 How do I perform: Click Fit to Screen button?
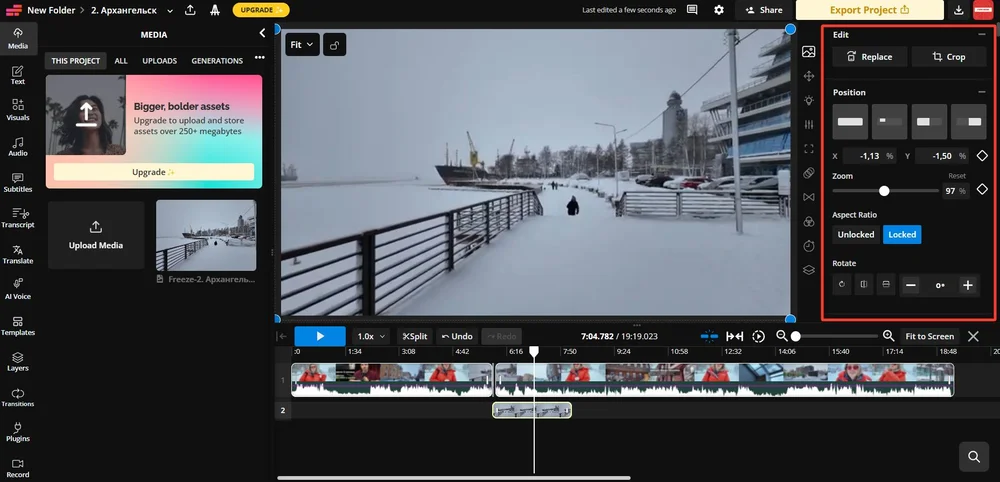929,337
